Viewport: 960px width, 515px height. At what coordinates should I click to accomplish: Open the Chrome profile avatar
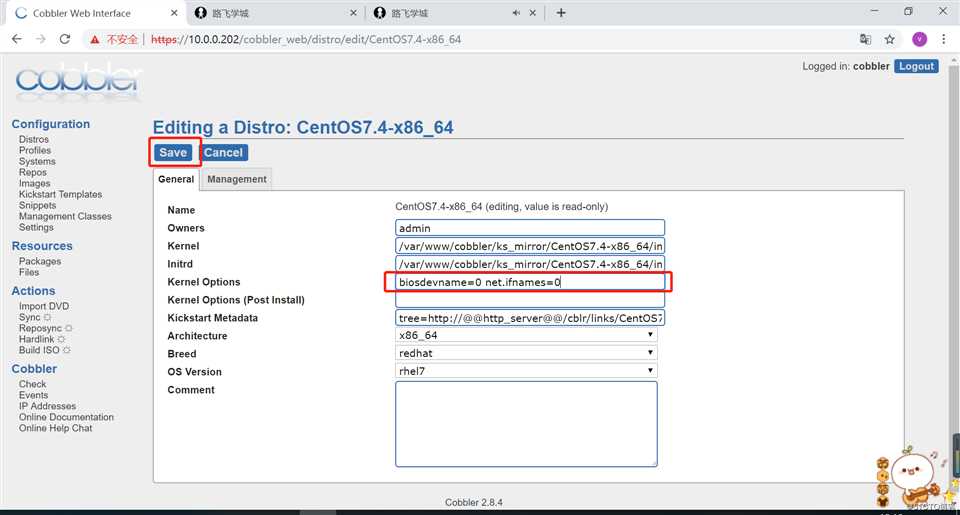919,39
